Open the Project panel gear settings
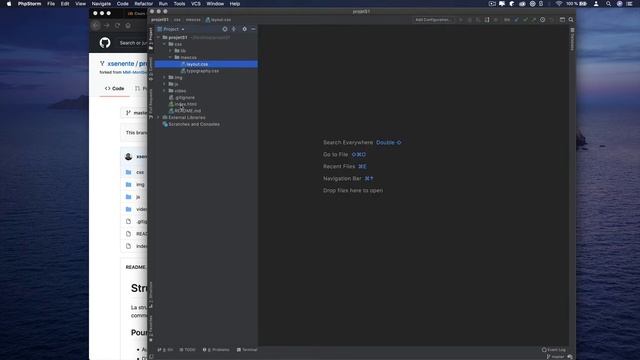 click(244, 29)
